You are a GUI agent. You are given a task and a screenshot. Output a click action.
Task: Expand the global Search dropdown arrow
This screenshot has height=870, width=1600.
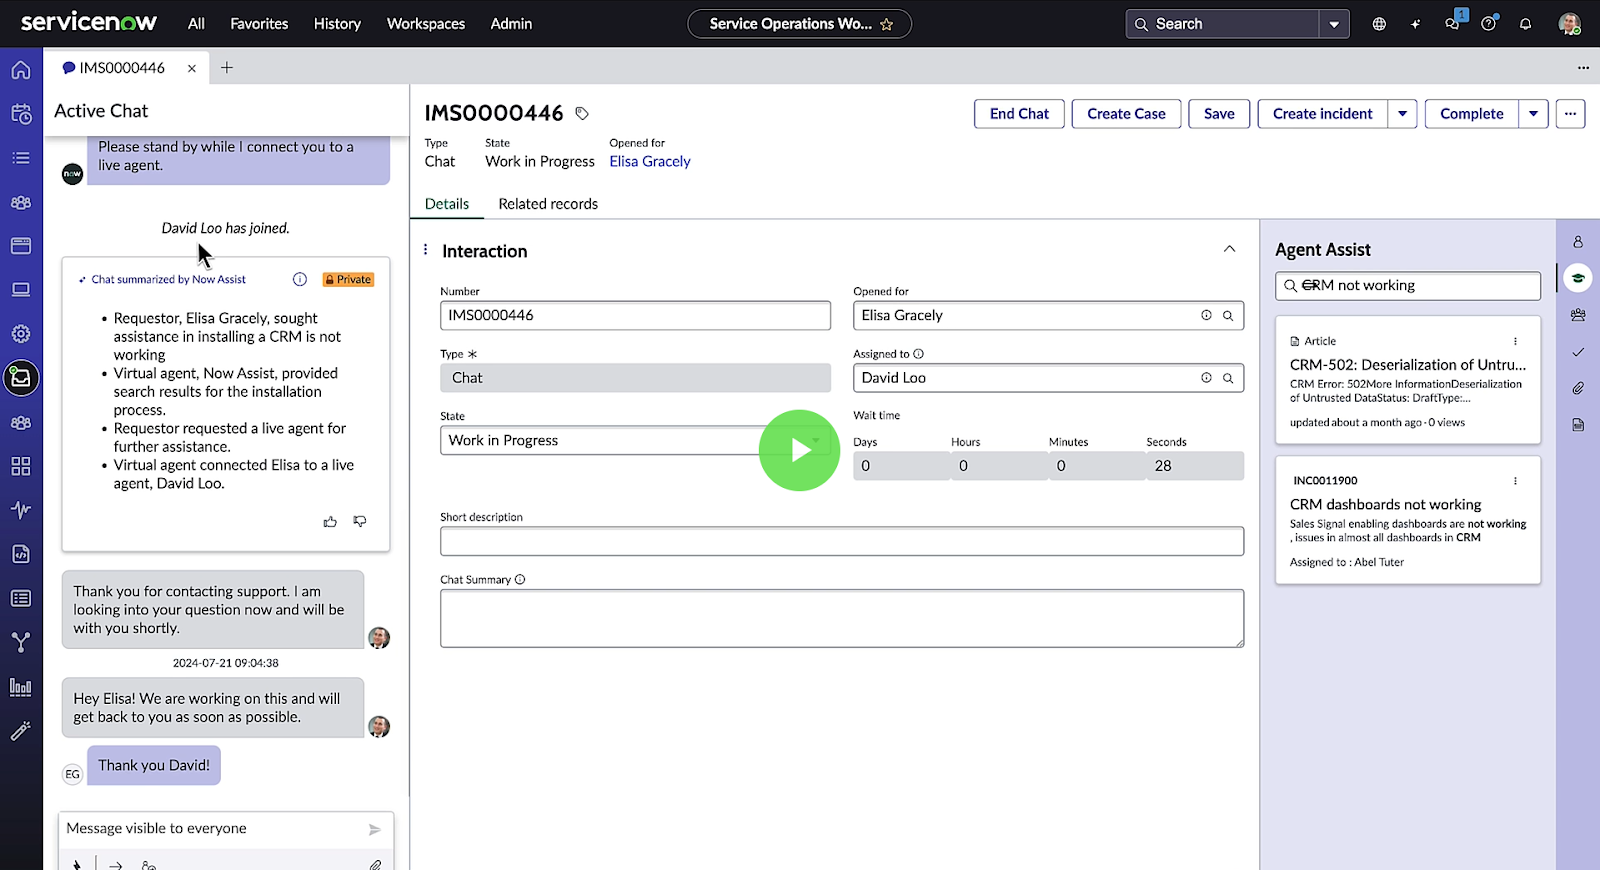[1334, 24]
